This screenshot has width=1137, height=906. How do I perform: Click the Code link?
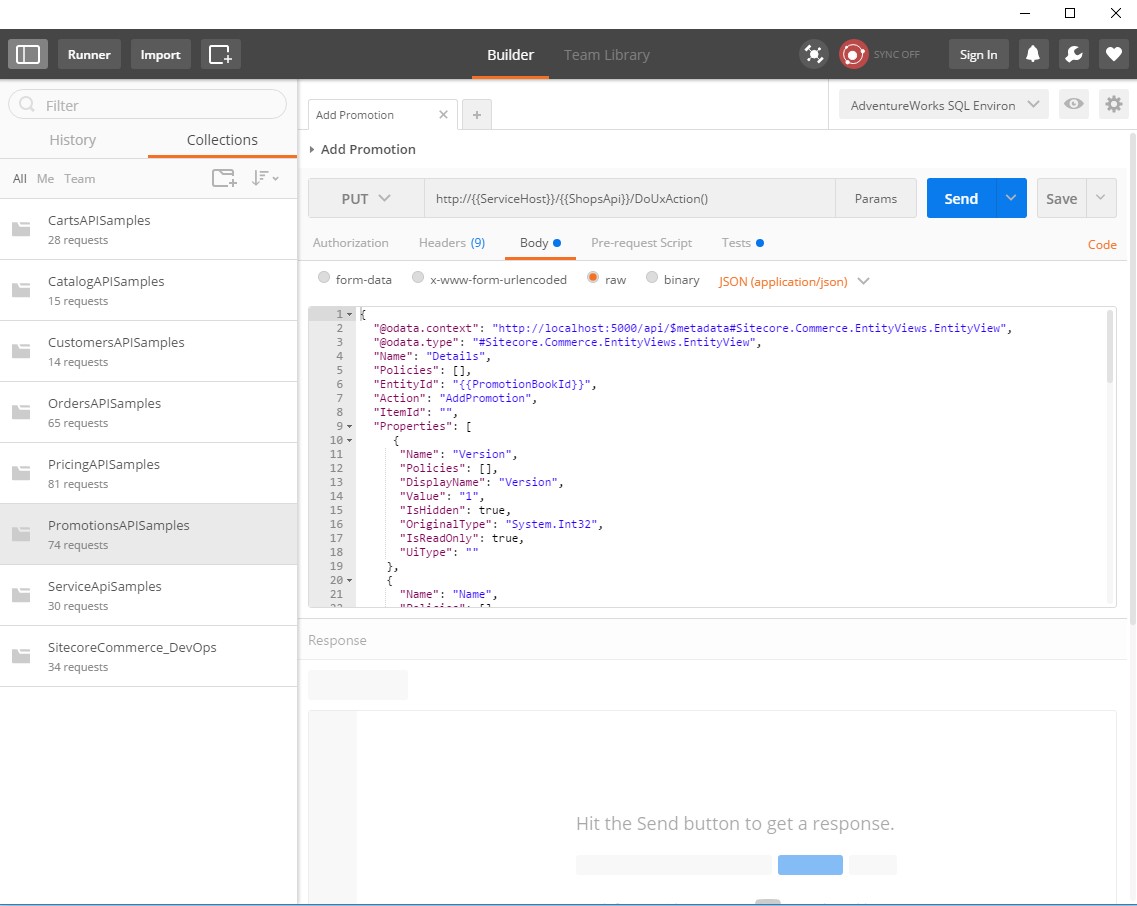tap(1102, 244)
